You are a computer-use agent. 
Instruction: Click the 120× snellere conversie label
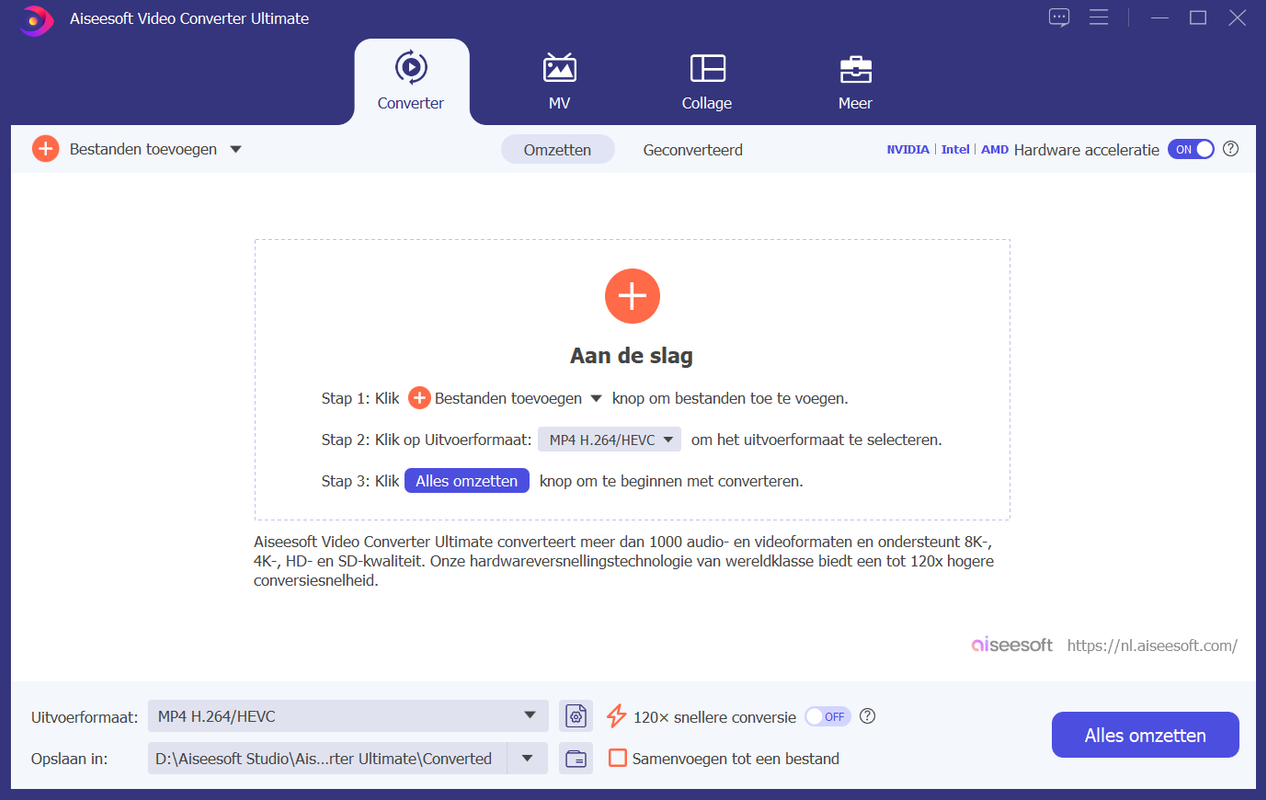point(714,716)
